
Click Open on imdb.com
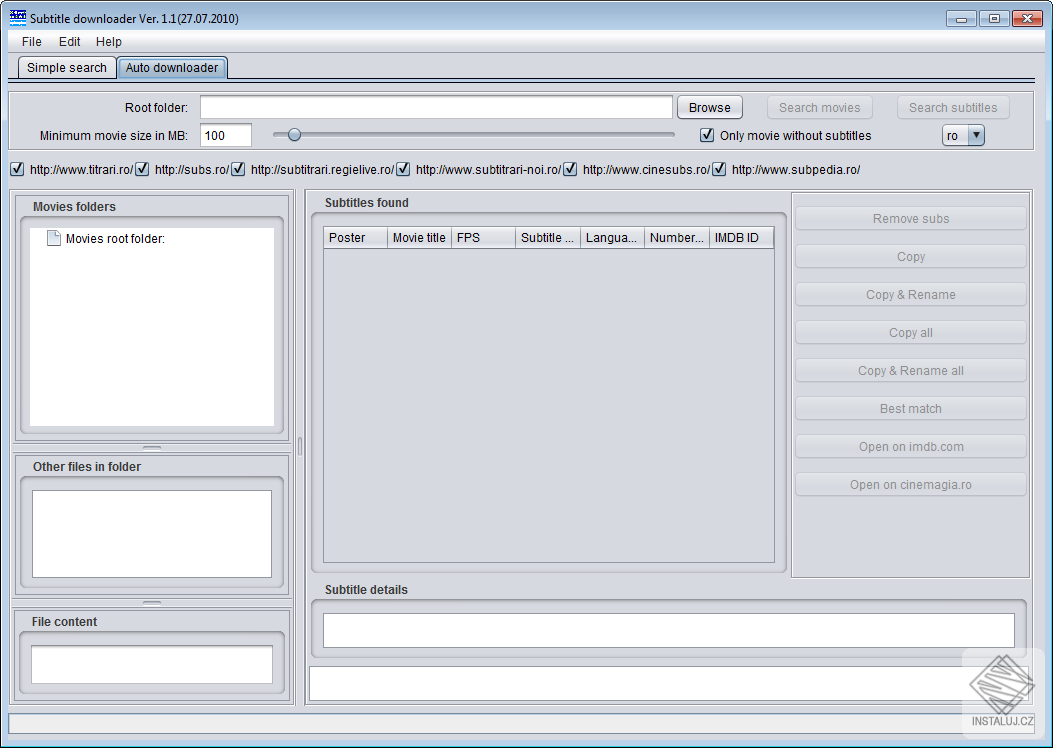[910, 446]
